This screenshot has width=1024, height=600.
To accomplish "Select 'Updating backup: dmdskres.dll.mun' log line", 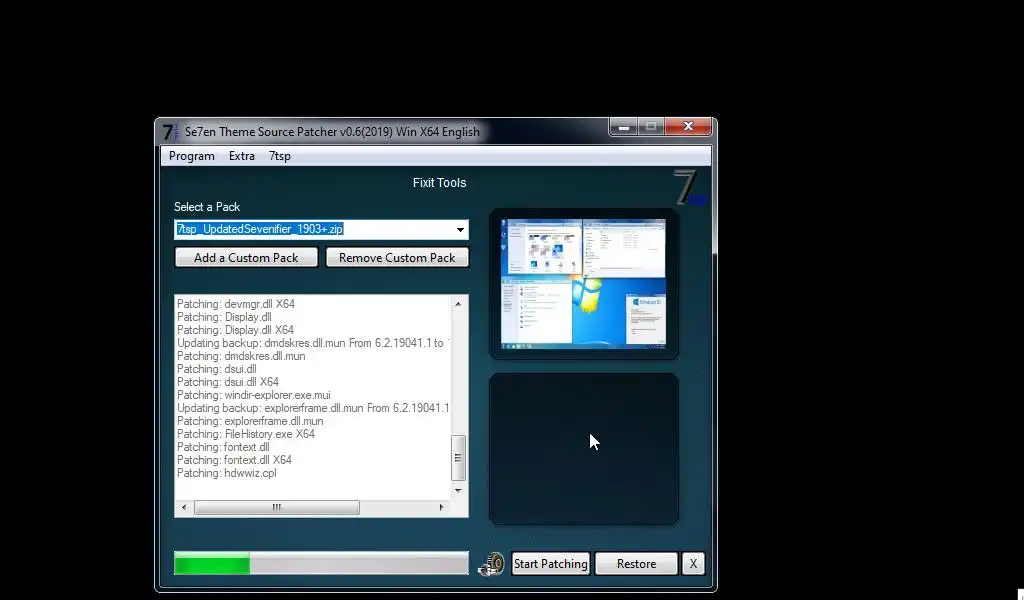I will (313, 343).
